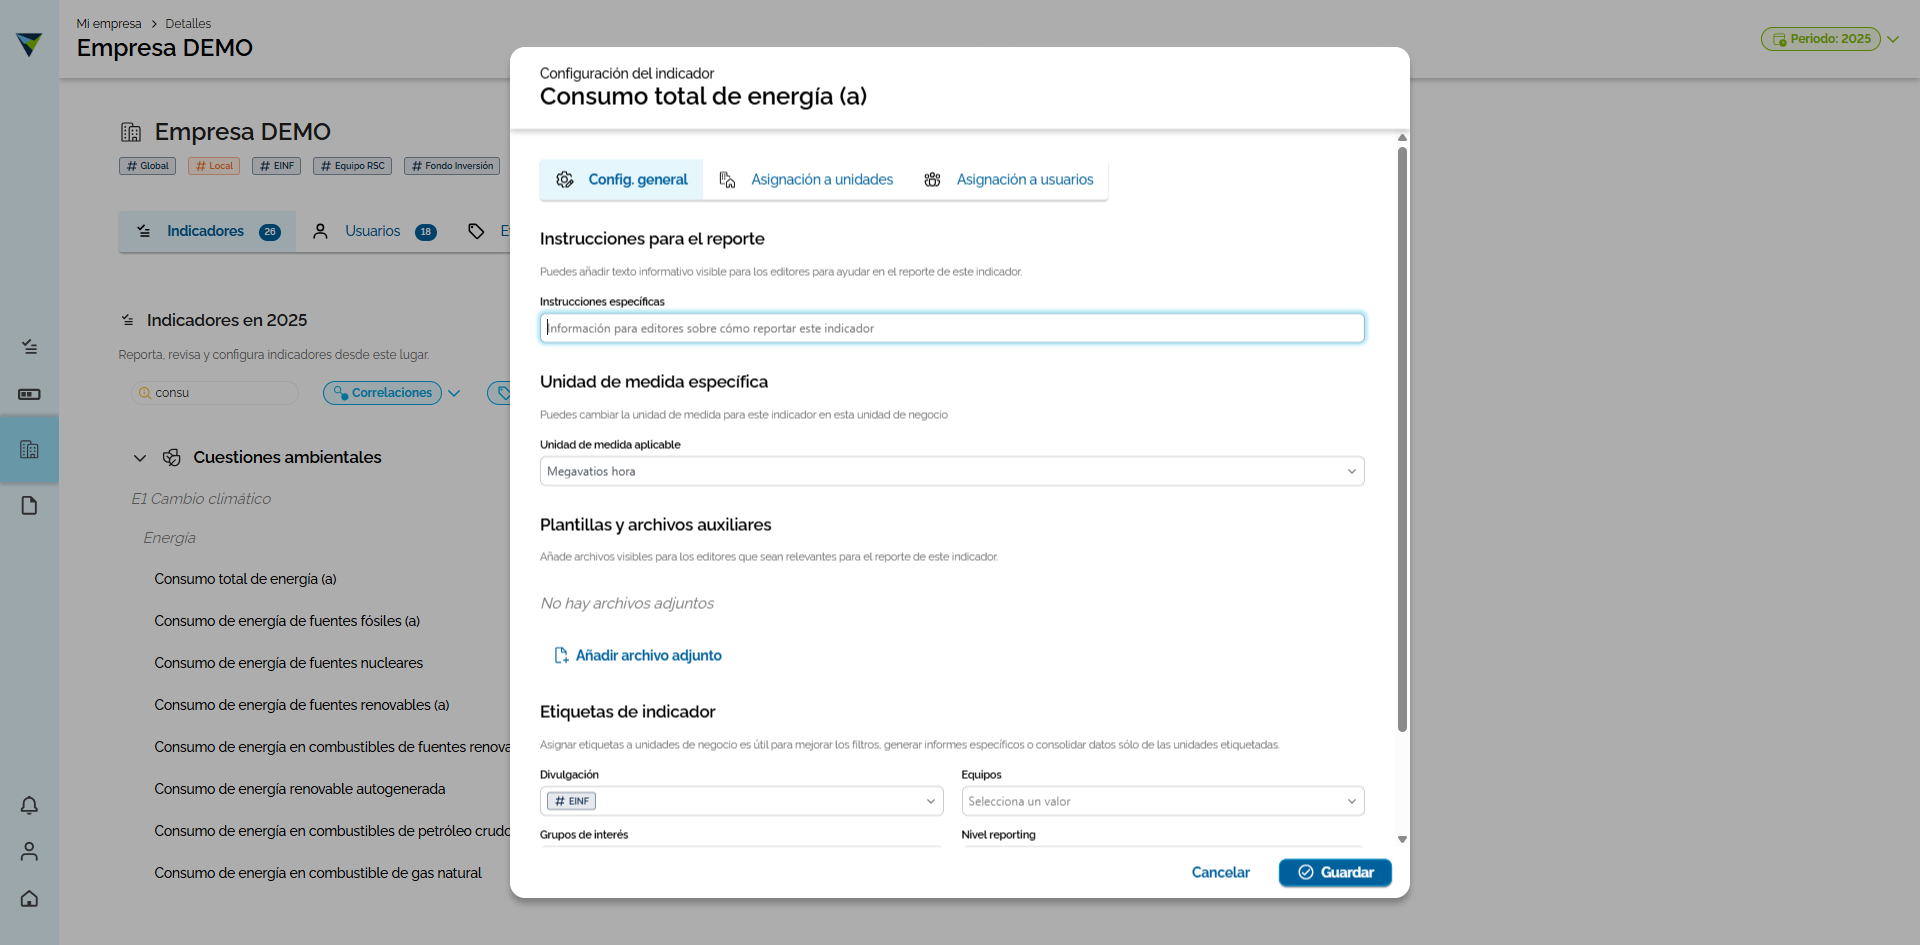This screenshot has width=1920, height=945.
Task: Click the indicators checklist icon in sidebar
Action: [x=29, y=346]
